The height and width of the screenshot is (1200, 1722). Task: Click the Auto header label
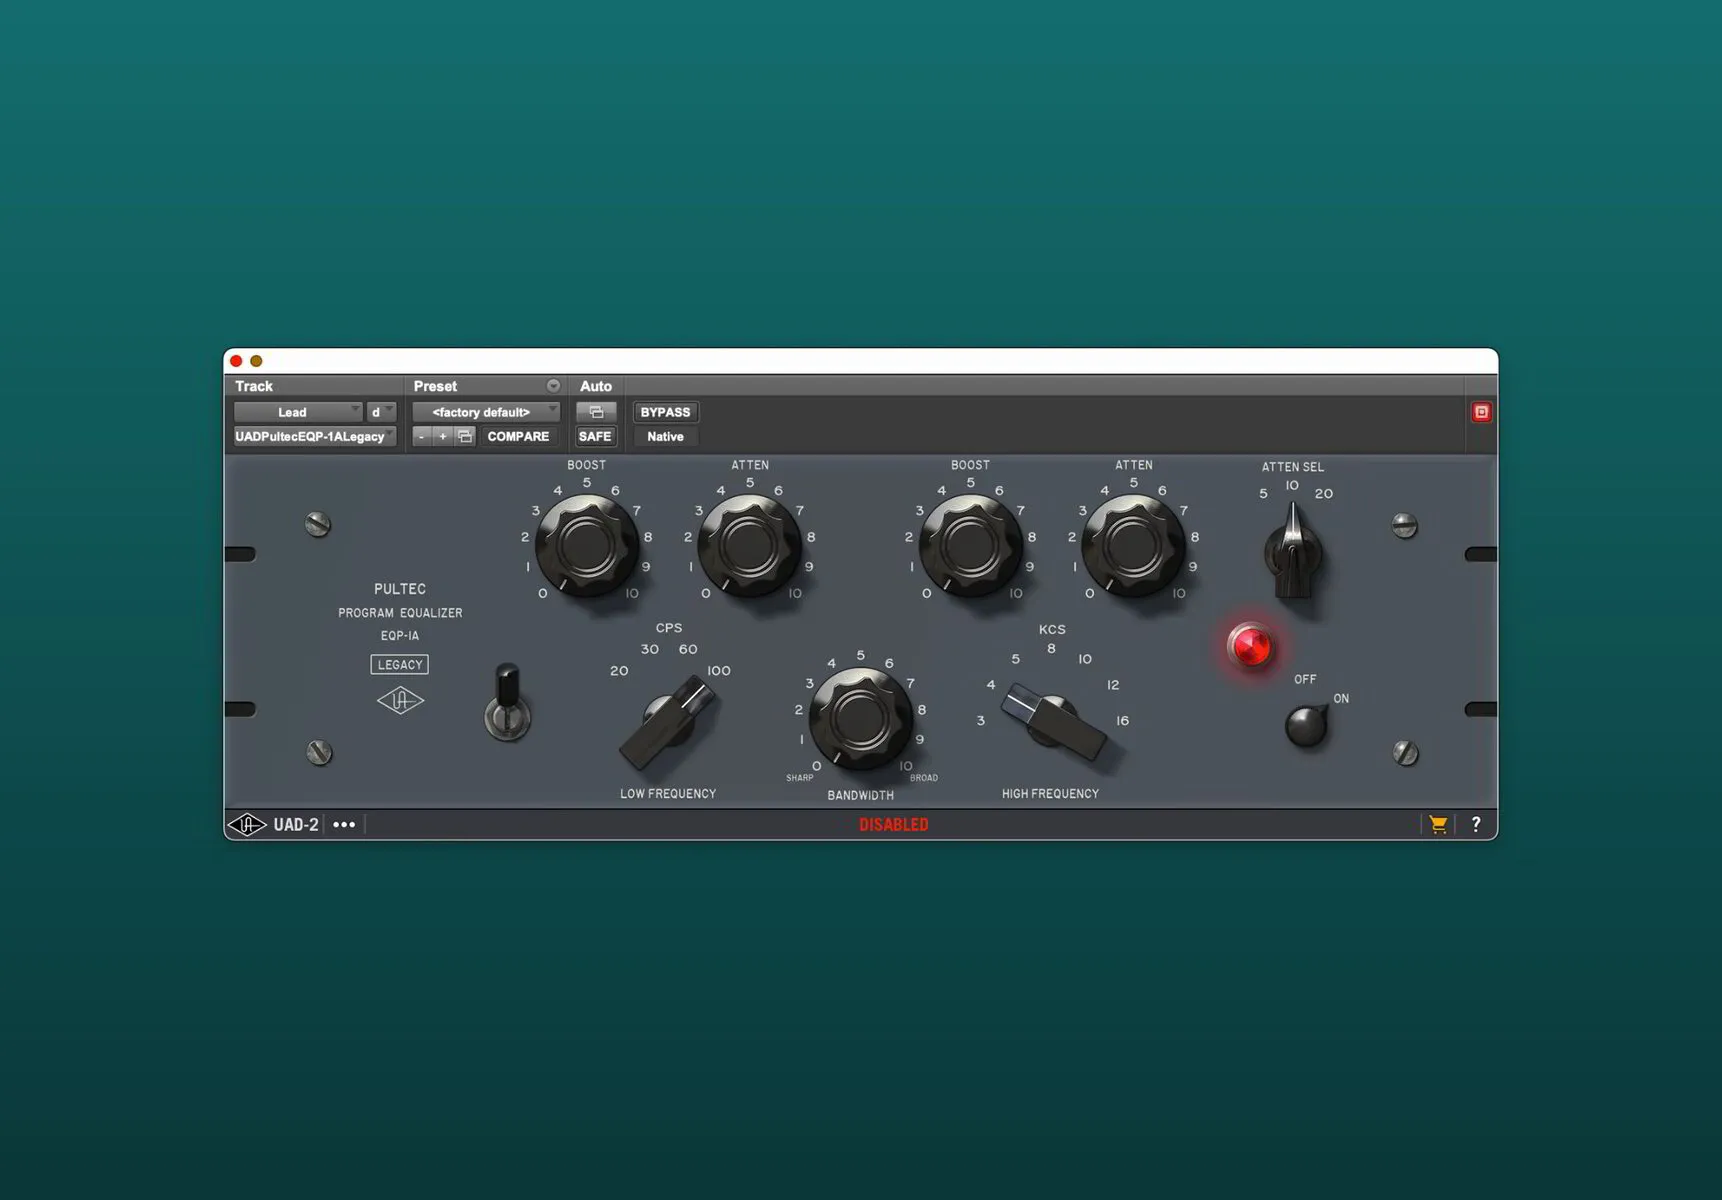click(x=596, y=386)
